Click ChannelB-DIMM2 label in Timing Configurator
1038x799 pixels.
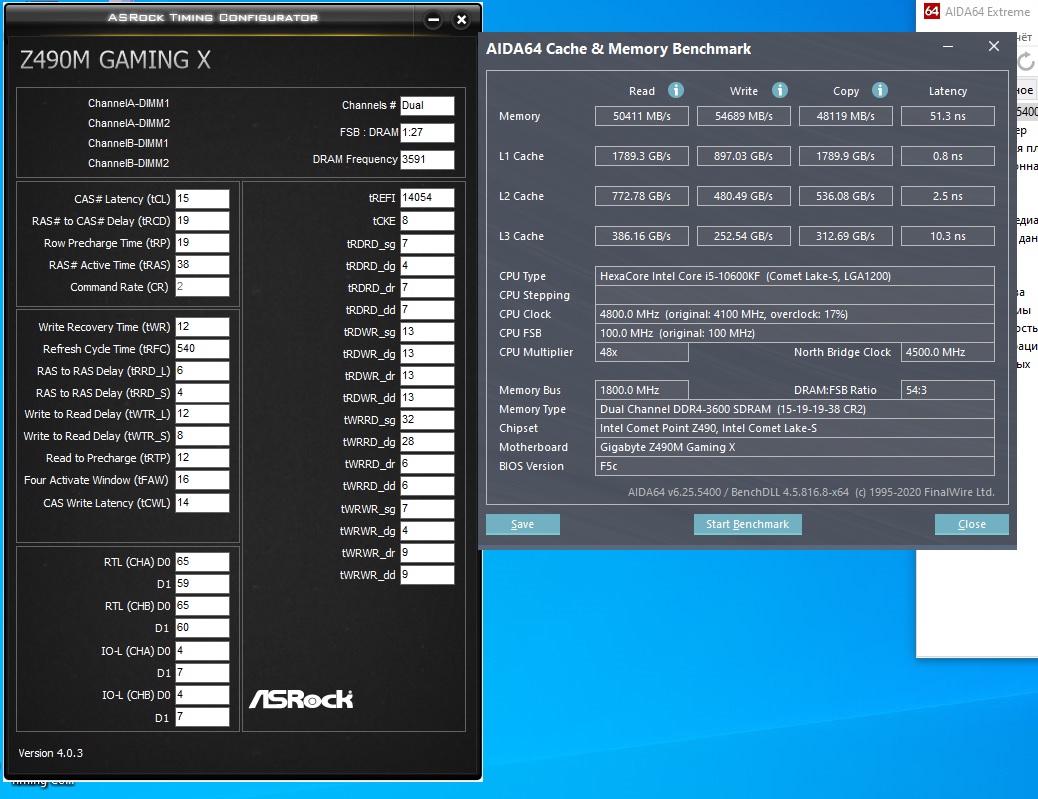[x=129, y=163]
